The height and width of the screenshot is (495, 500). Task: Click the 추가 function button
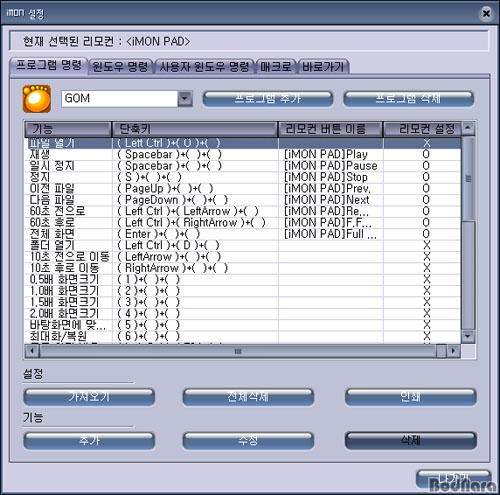coord(89,441)
